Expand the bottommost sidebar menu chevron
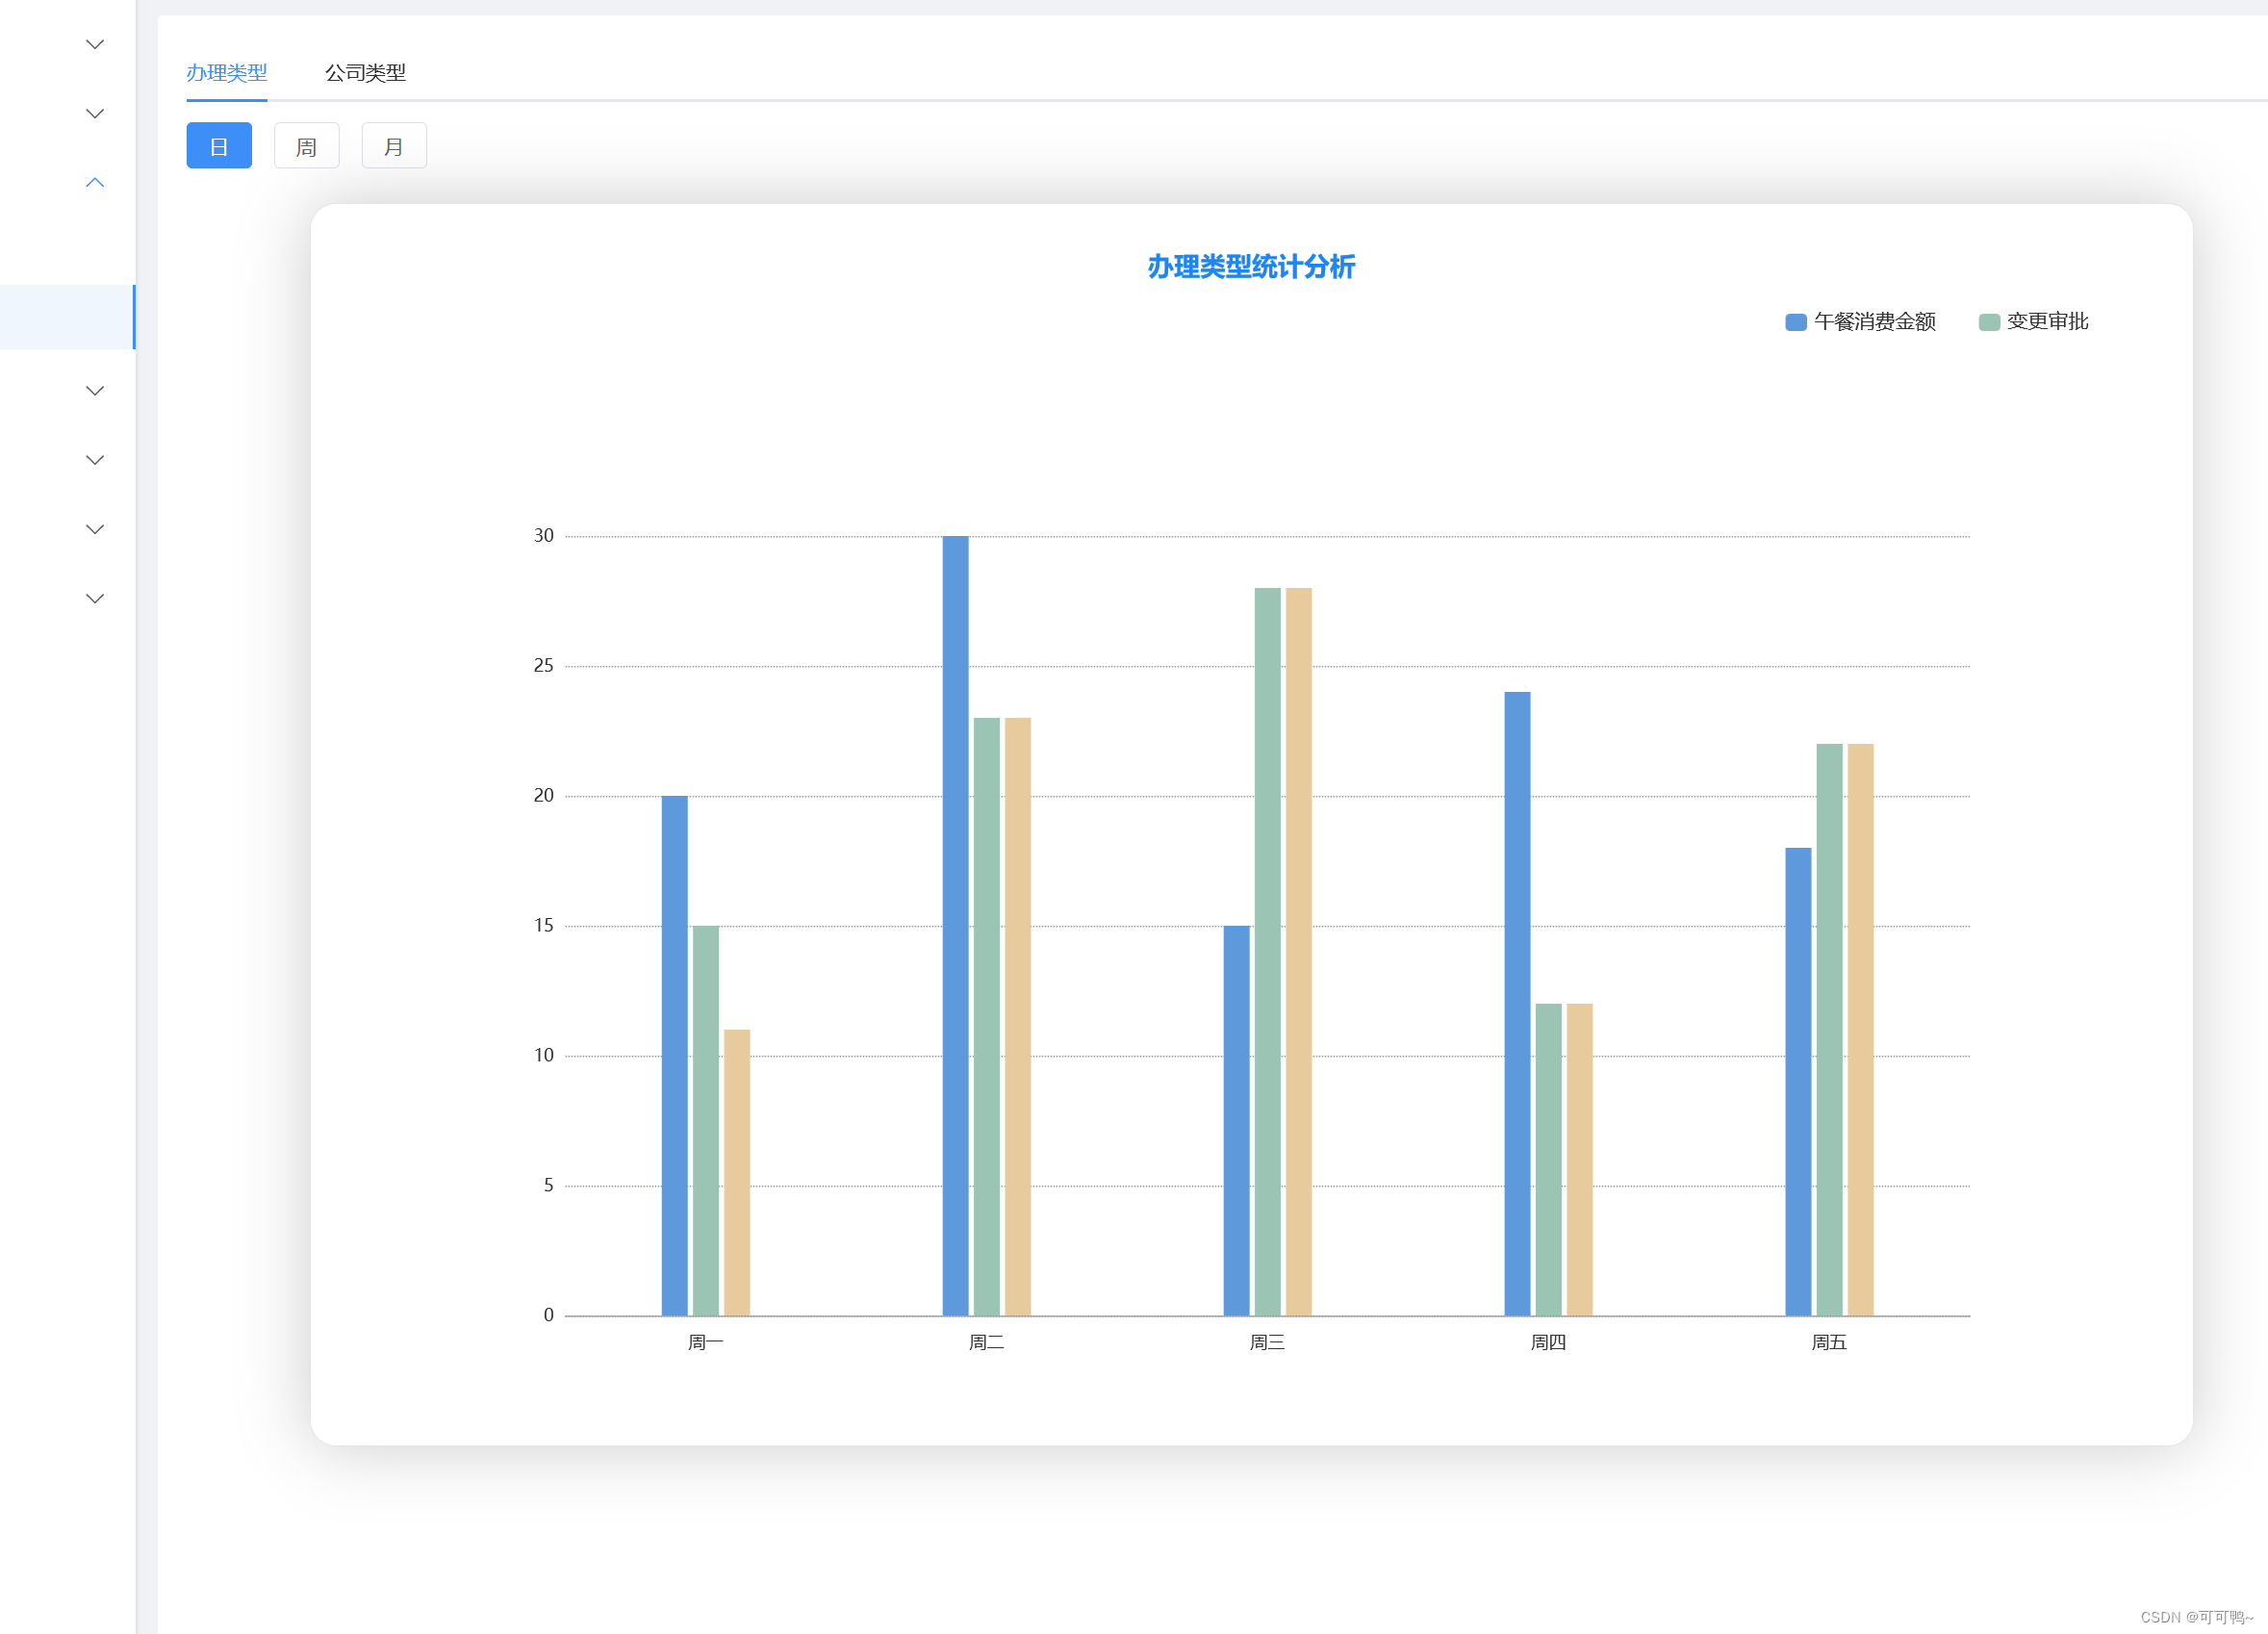The height and width of the screenshot is (1634, 2268). [95, 598]
